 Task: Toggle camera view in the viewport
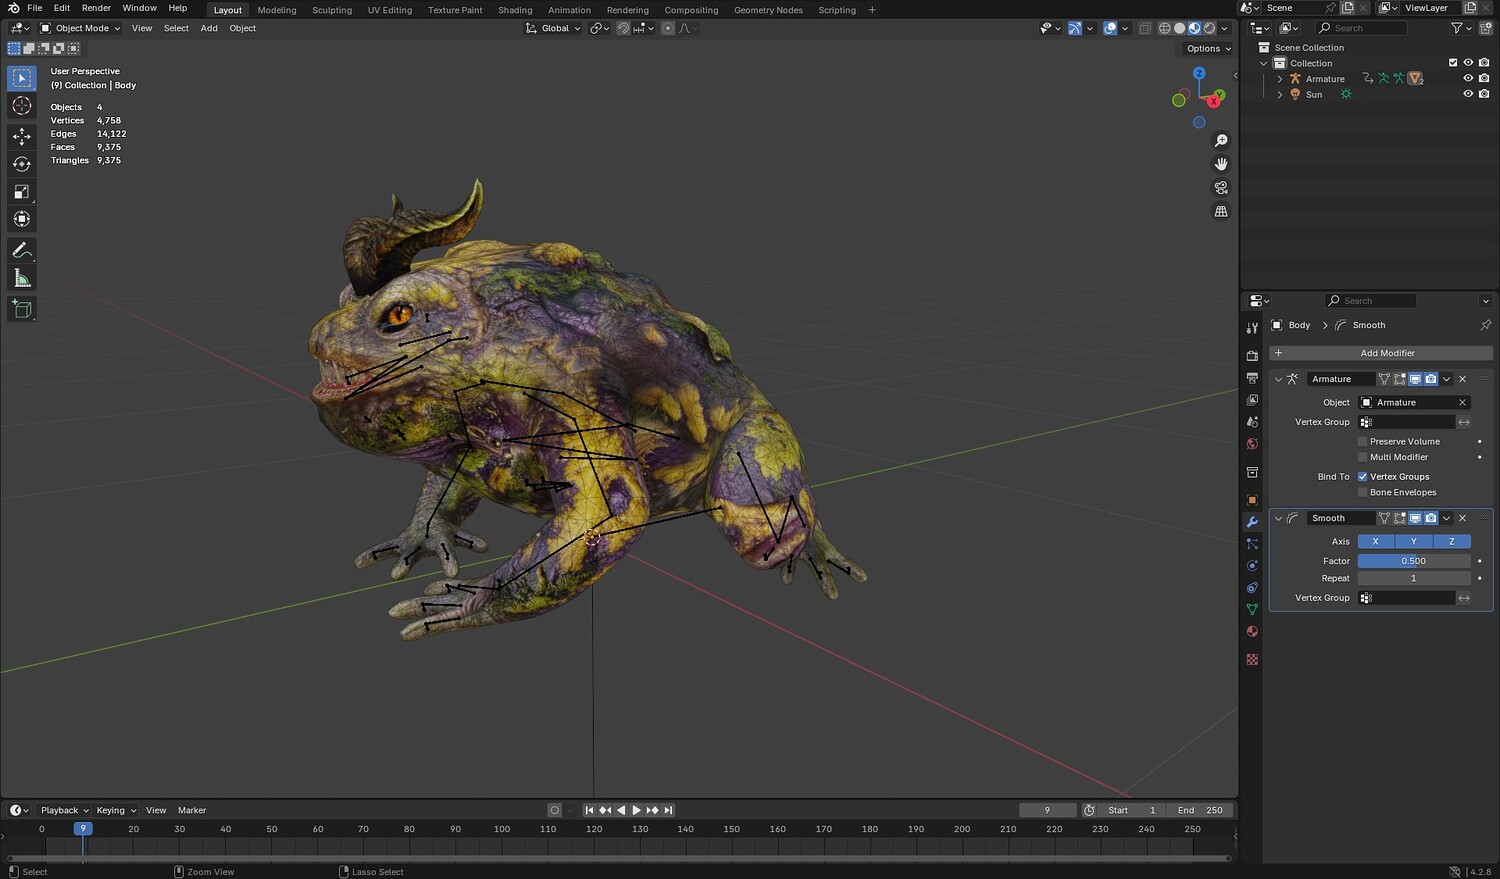1221,188
